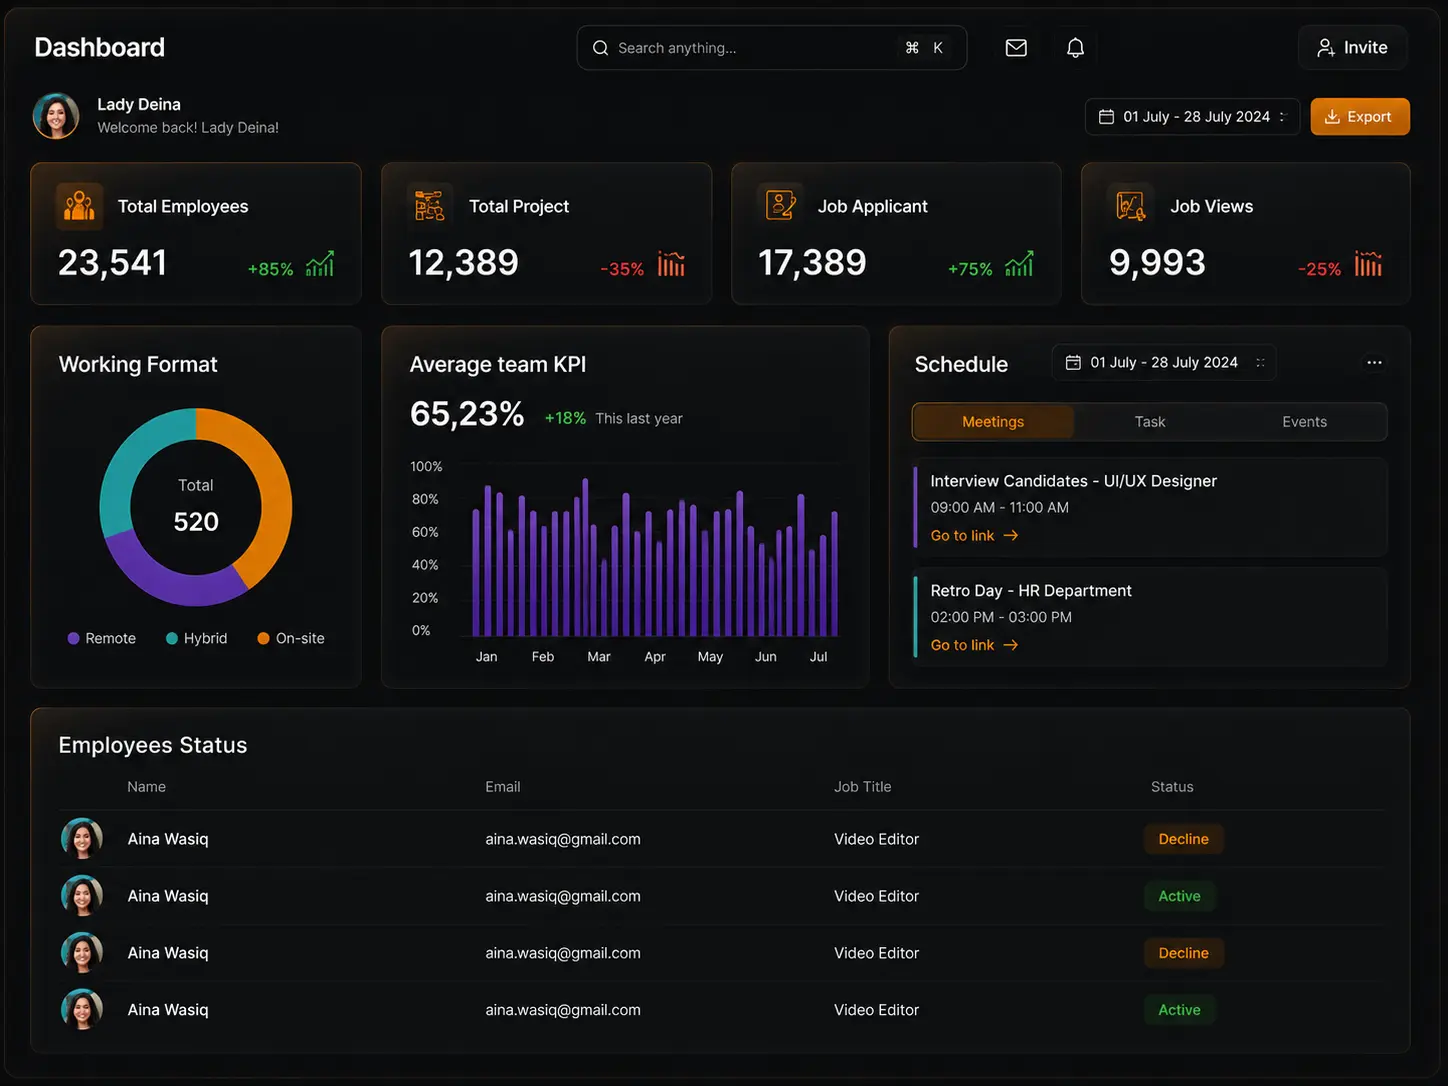Image resolution: width=1448 pixels, height=1086 pixels.
Task: Click the Export button
Action: 1360,117
